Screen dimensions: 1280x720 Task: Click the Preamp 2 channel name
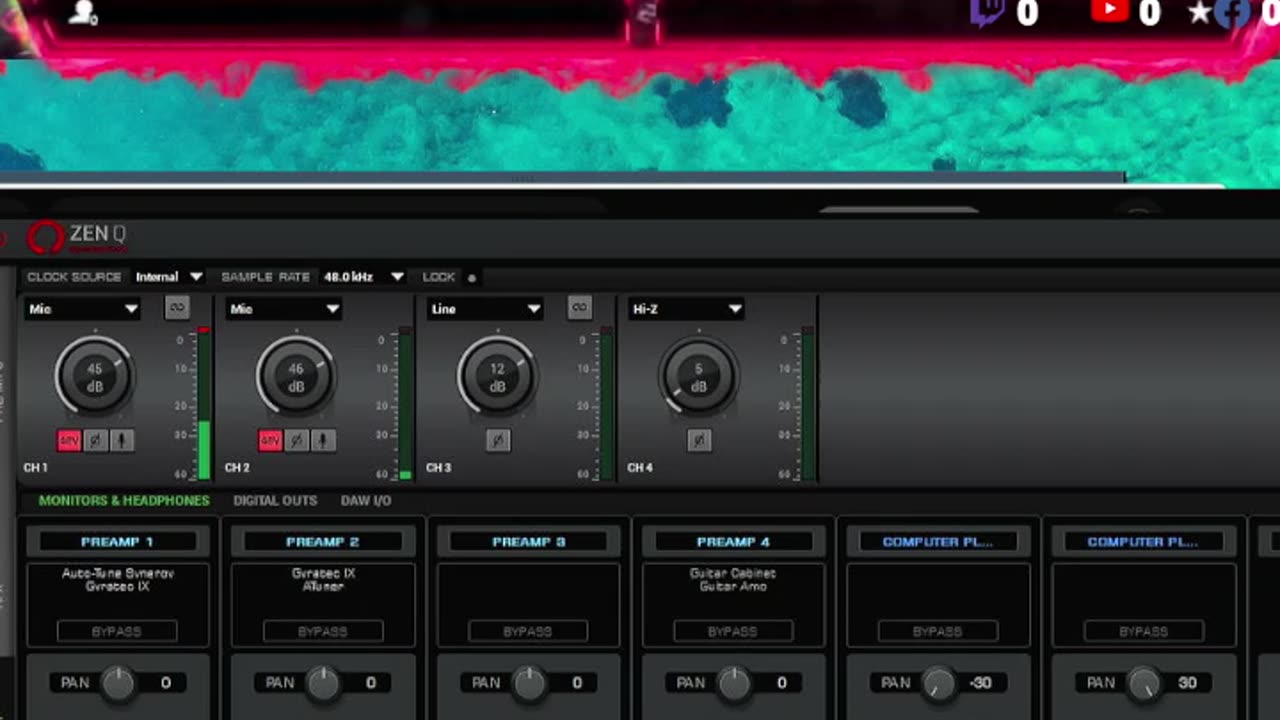point(322,542)
